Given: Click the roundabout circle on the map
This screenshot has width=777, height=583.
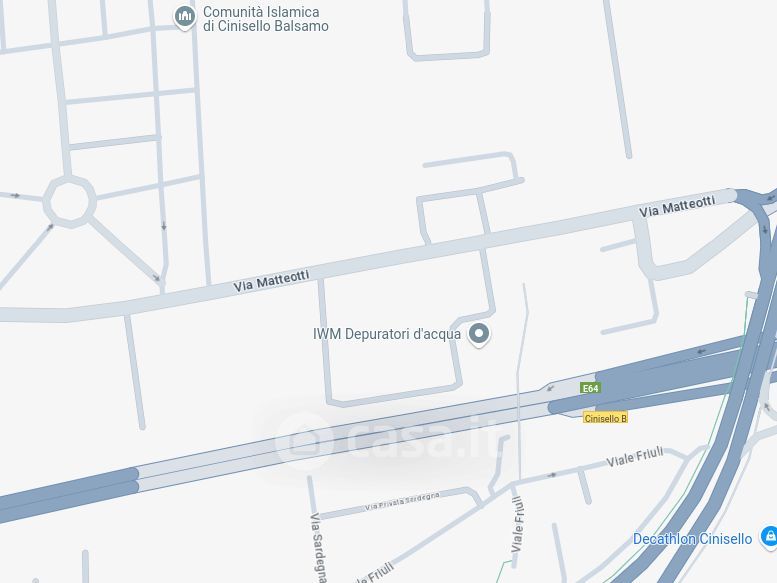Looking at the screenshot, I should click(x=69, y=201).
